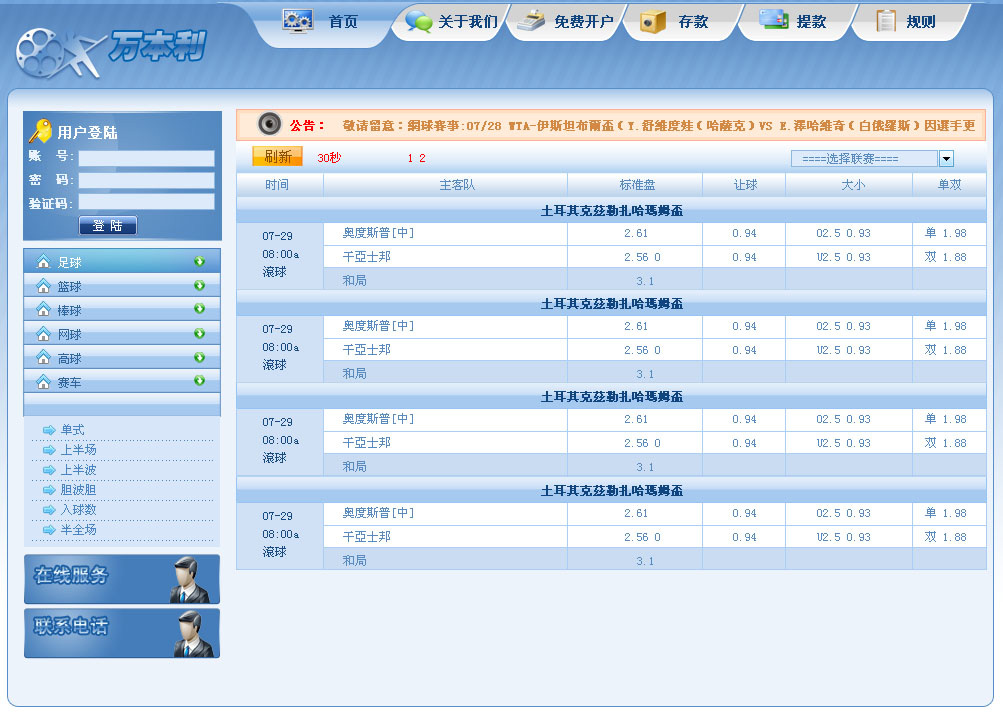Select the 单式 bet type link
The height and width of the screenshot is (722, 1003).
coord(72,430)
